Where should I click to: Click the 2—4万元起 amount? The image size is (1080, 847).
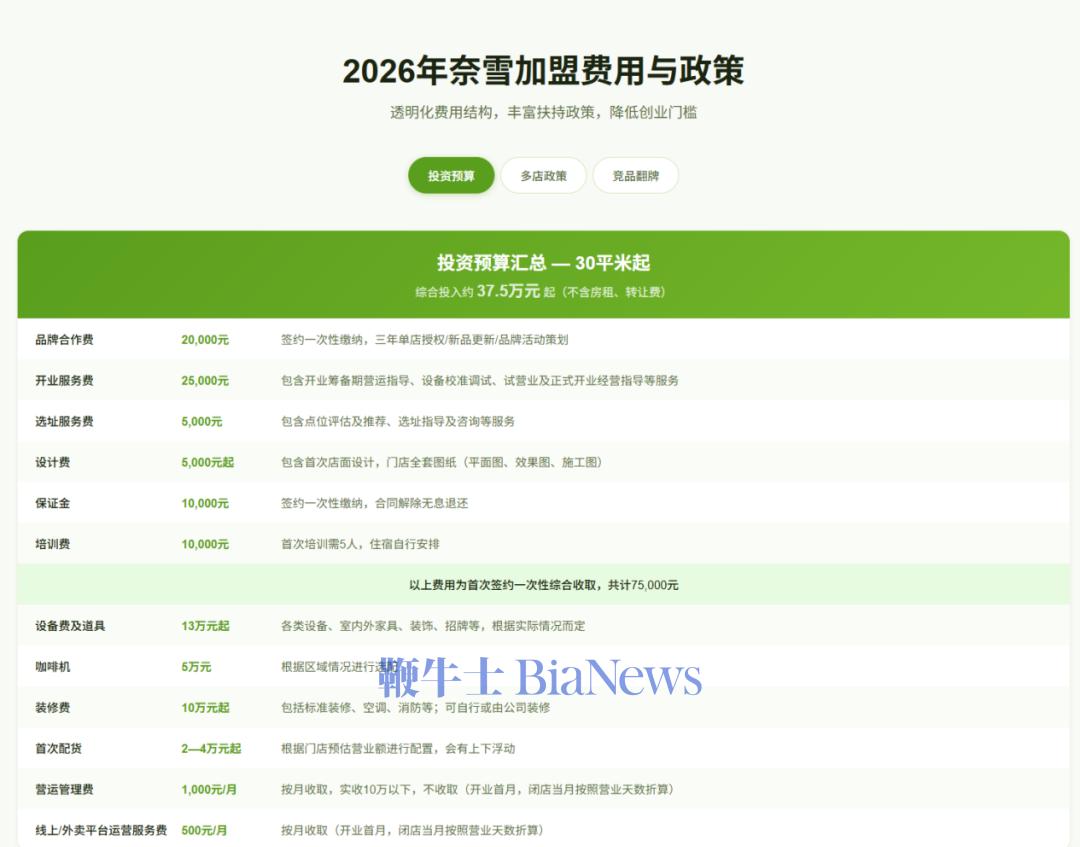pos(211,749)
